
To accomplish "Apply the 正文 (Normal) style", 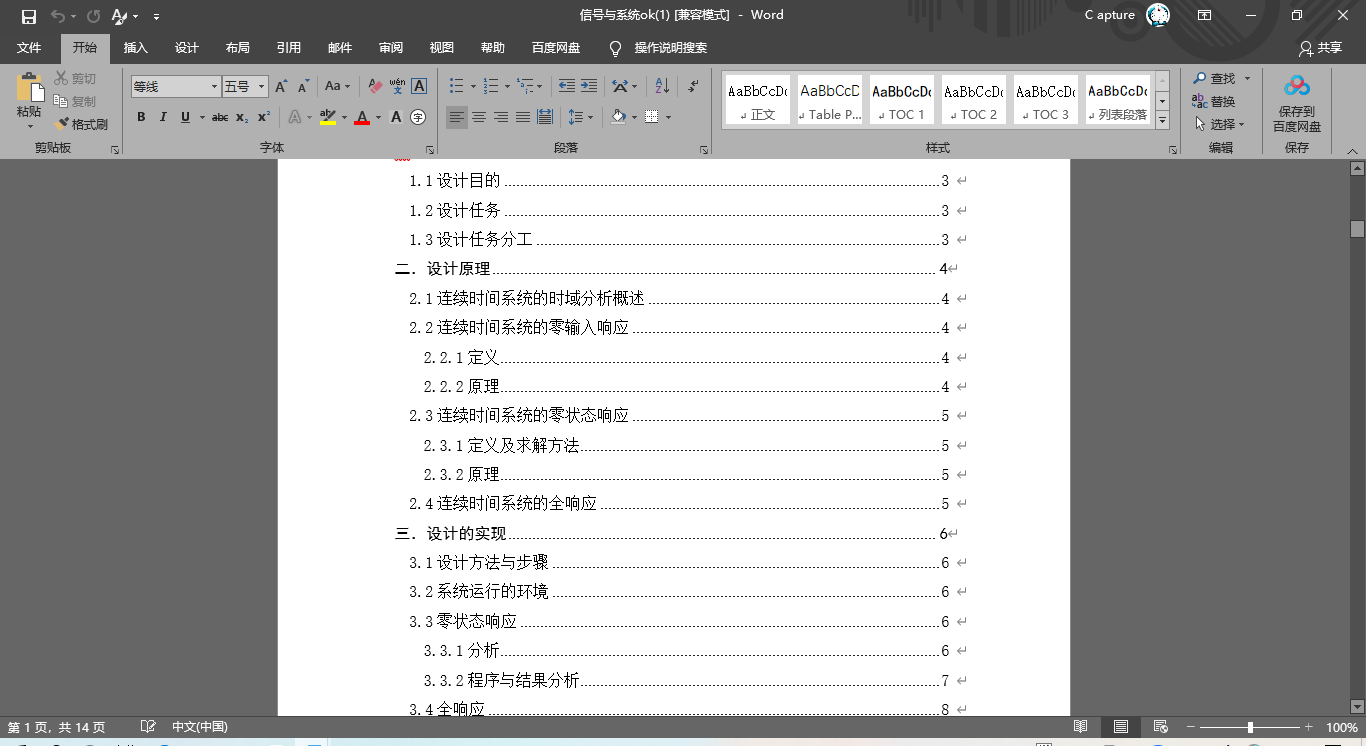I will point(758,100).
